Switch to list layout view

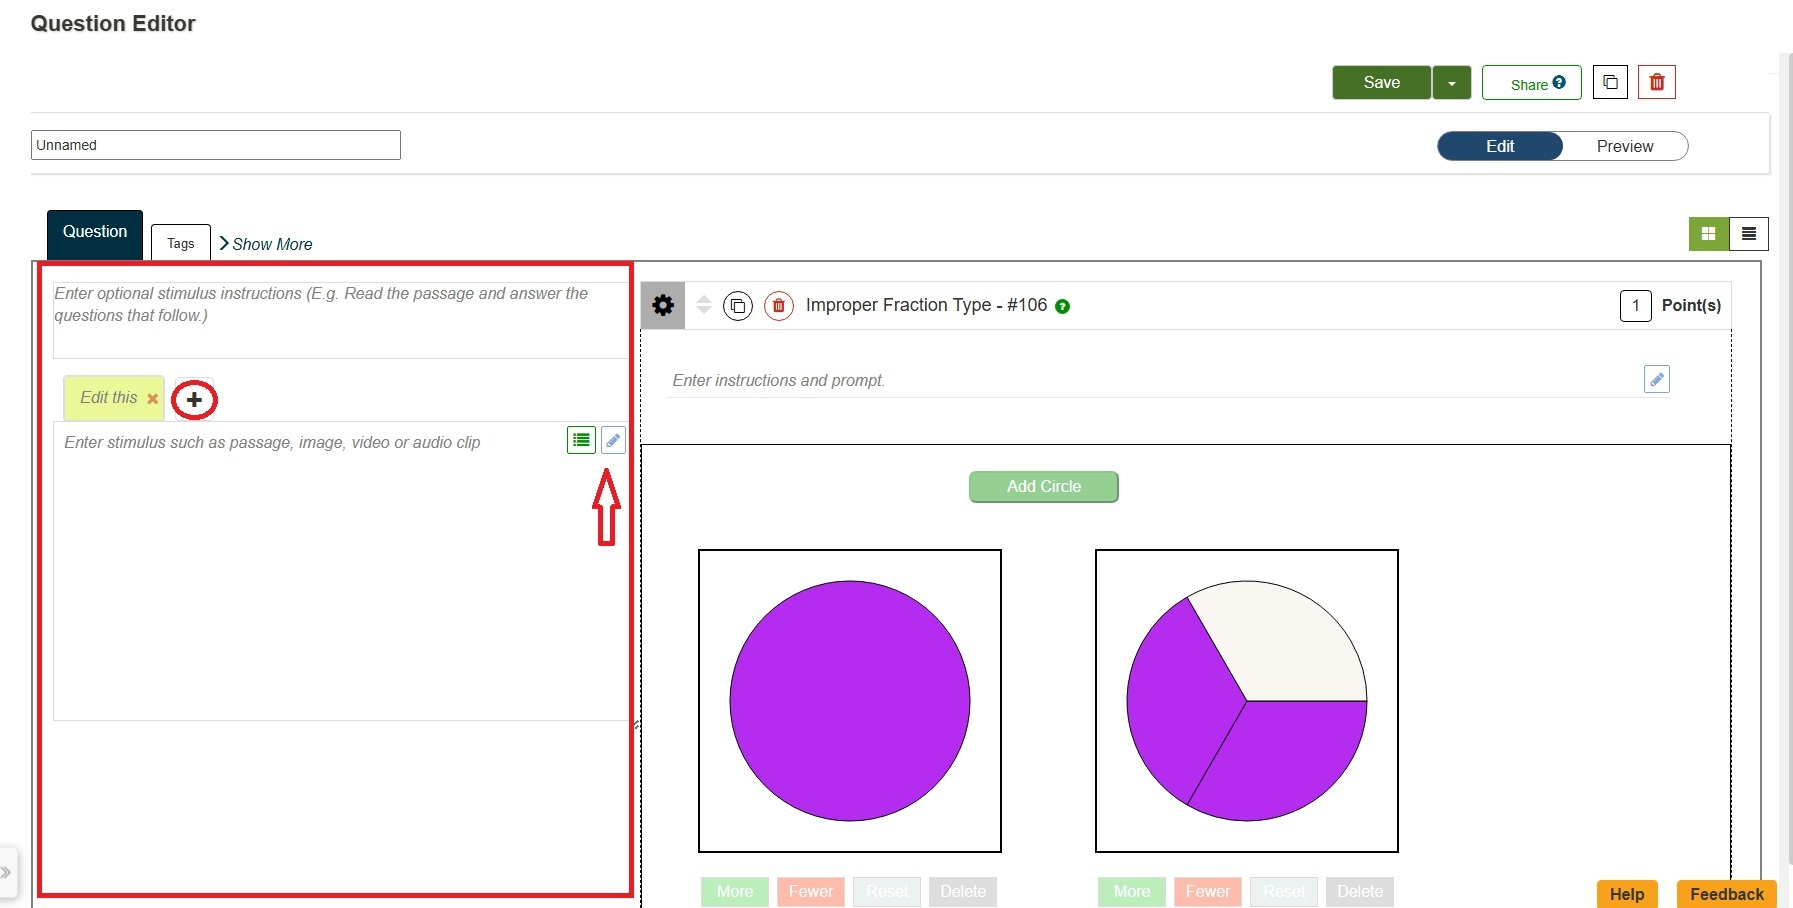pos(1749,234)
